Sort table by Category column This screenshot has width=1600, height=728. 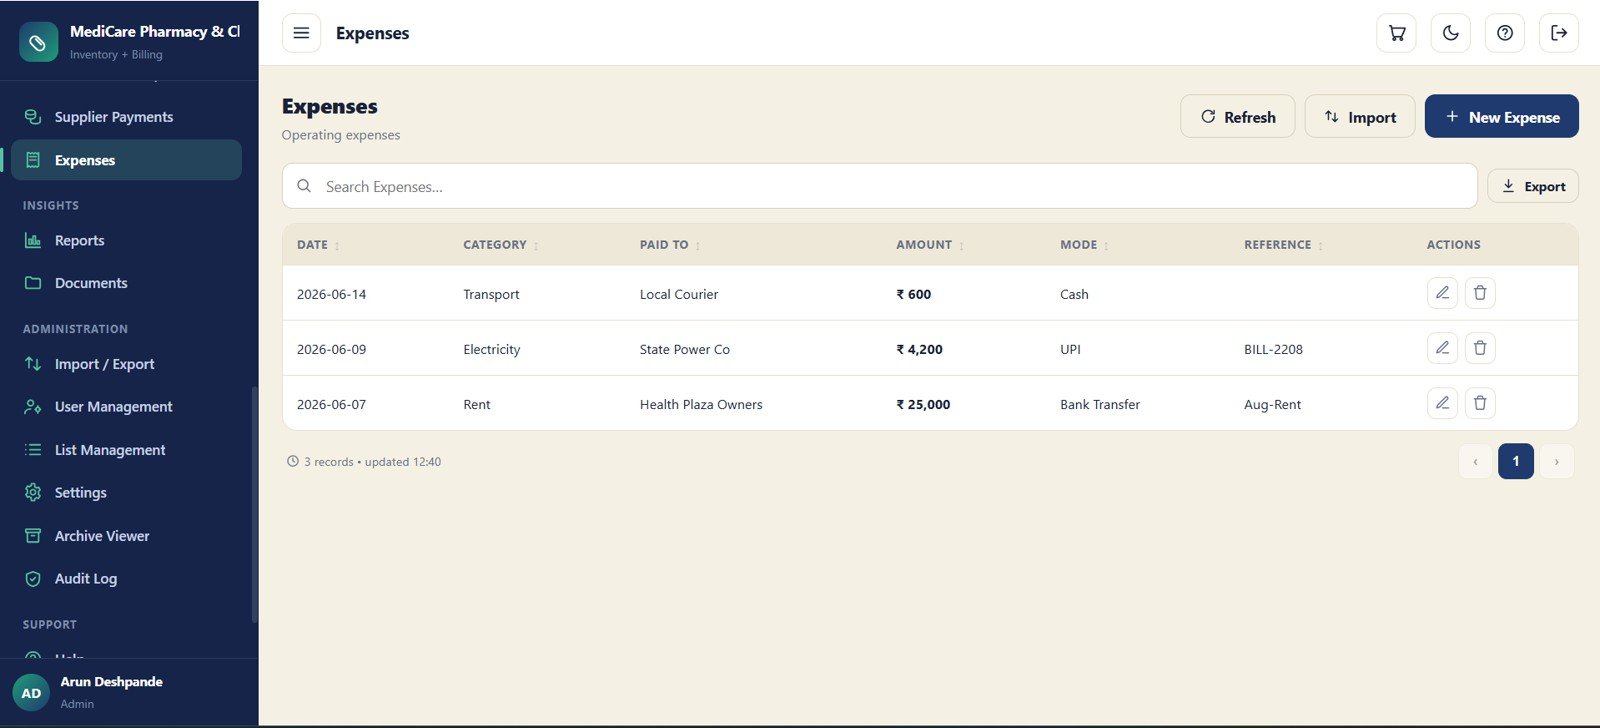click(501, 245)
